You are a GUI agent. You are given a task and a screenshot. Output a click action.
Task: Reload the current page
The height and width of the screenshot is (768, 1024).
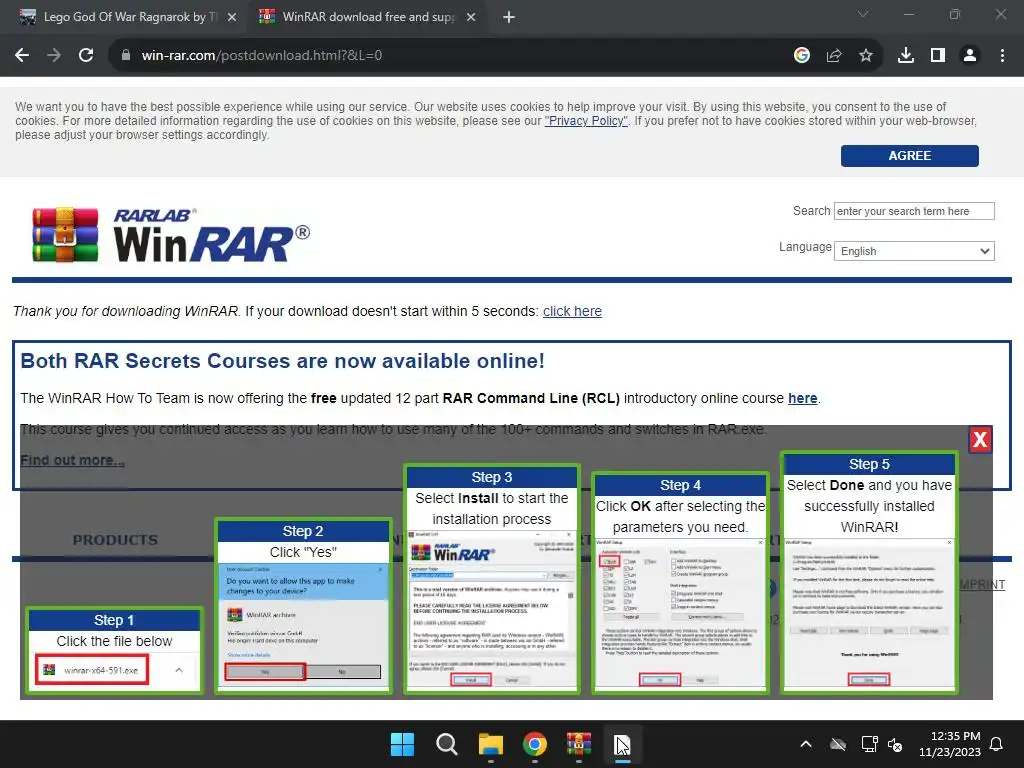[86, 56]
